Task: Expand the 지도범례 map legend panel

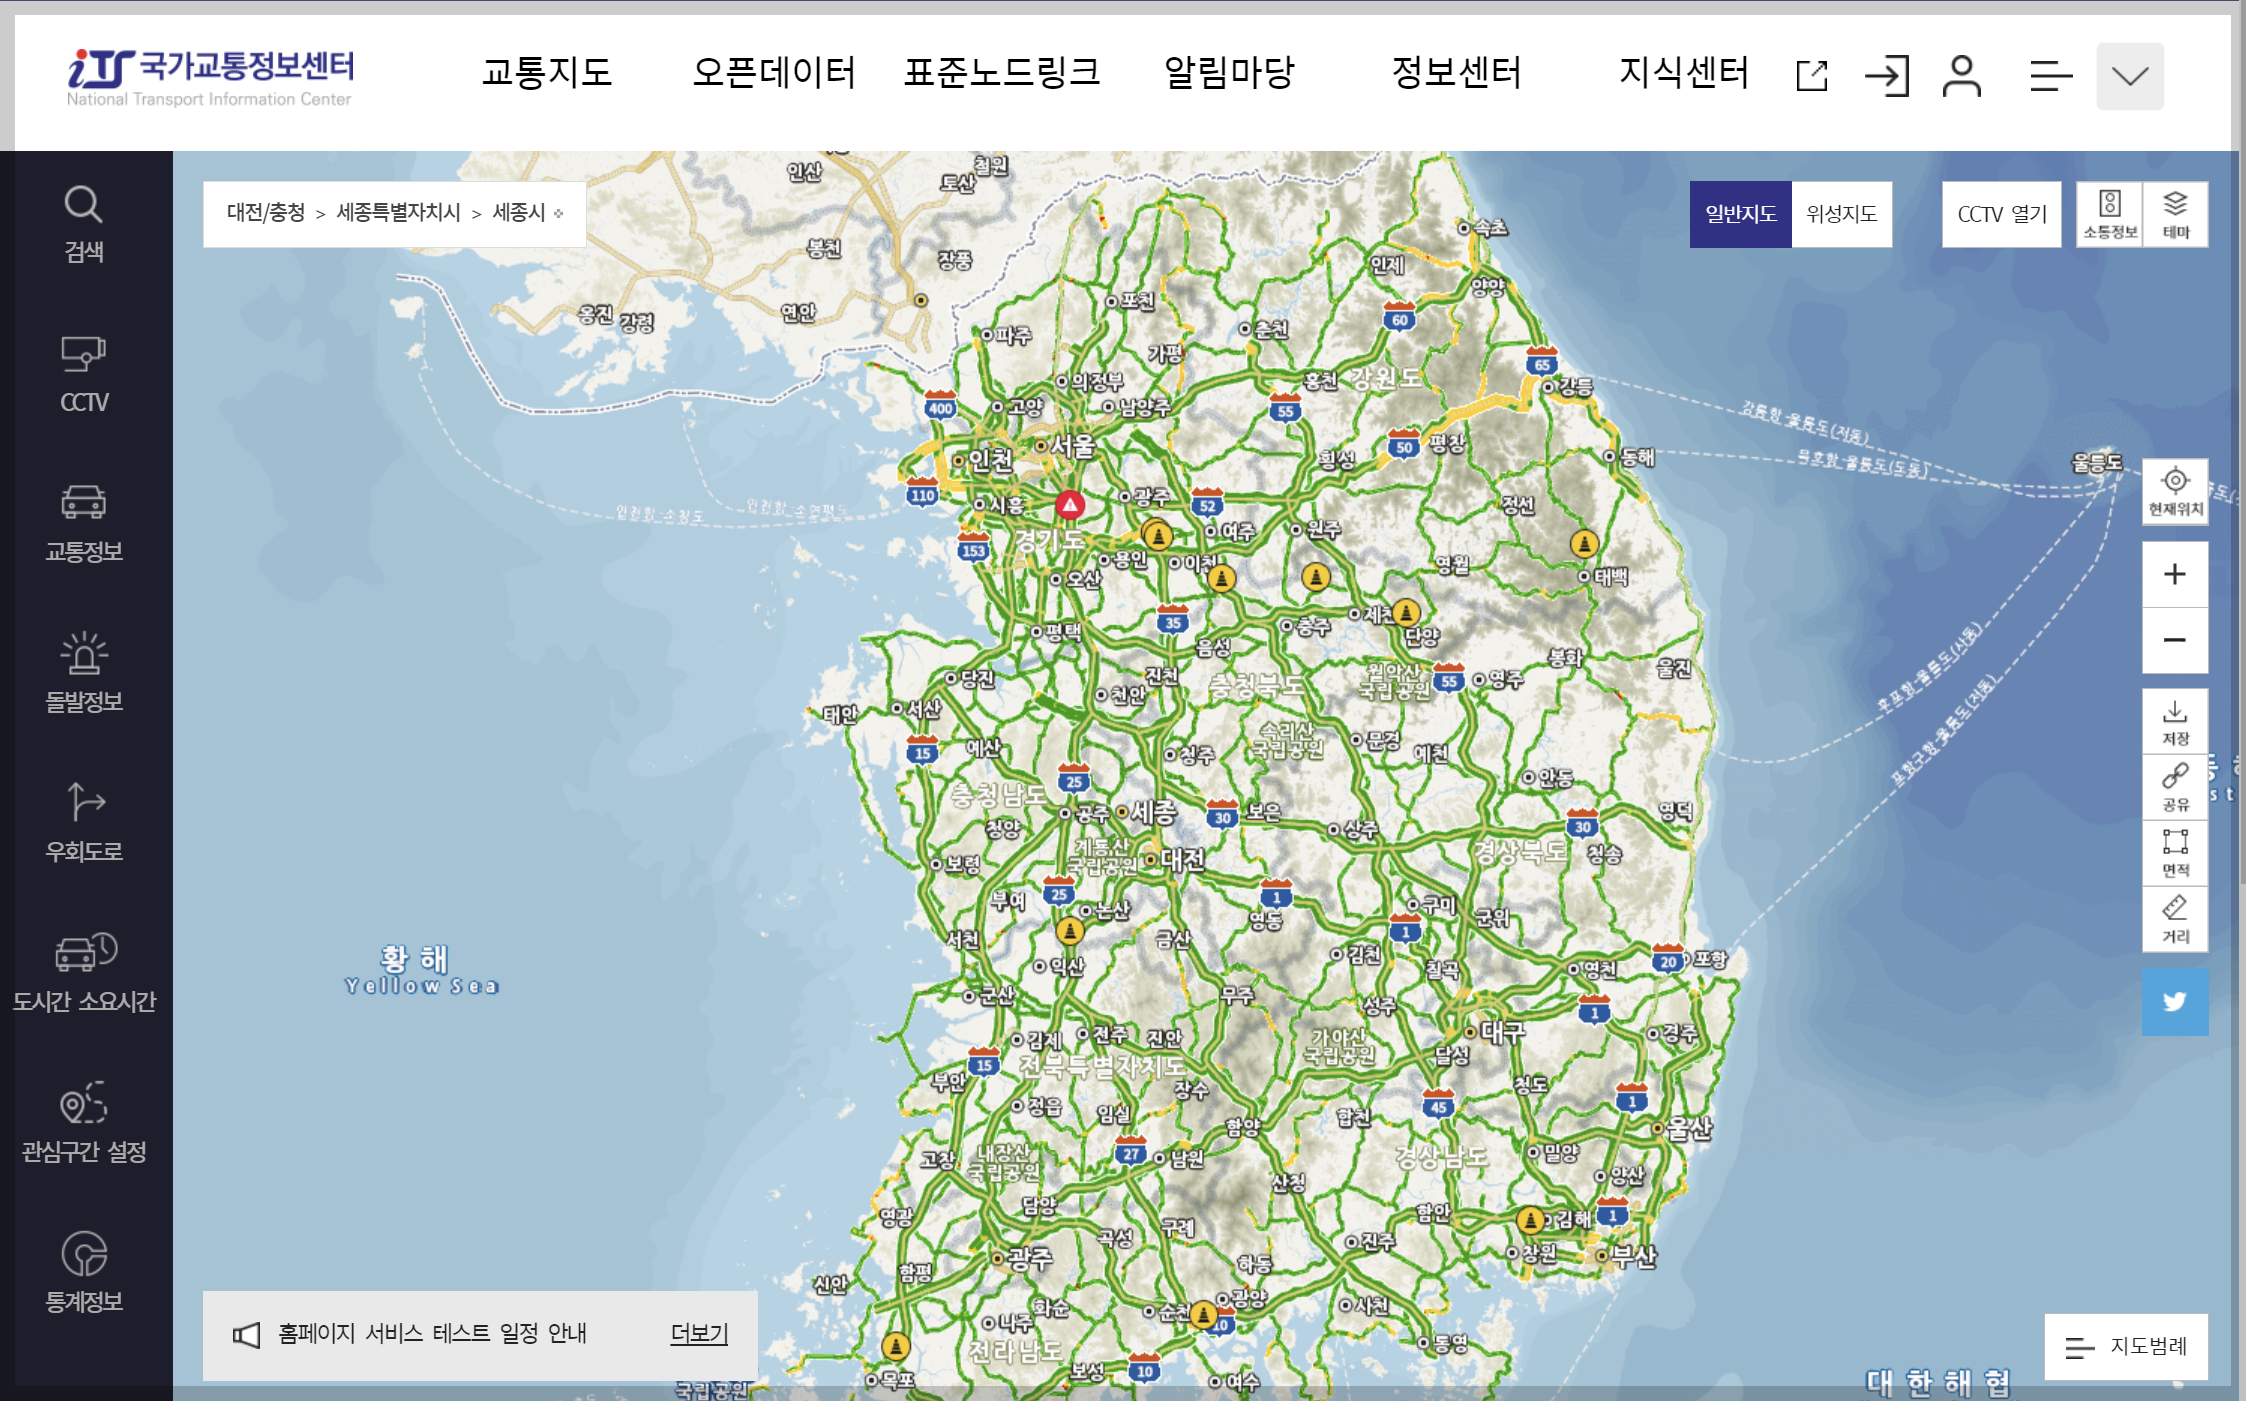Action: 2126,1346
